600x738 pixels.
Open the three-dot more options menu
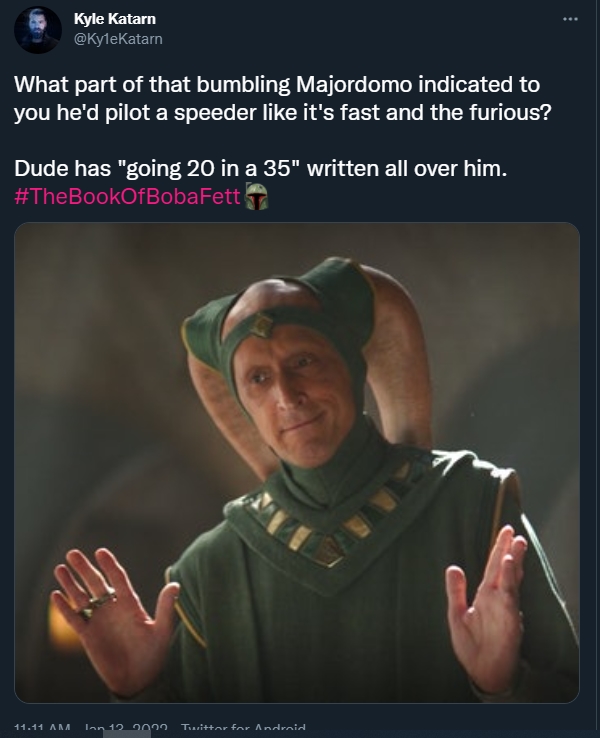point(570,19)
